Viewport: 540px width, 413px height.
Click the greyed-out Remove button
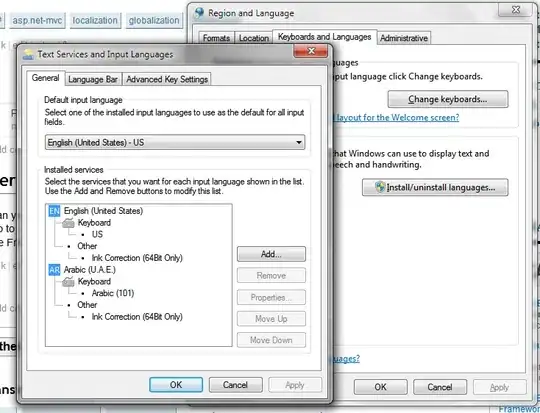click(x=271, y=276)
